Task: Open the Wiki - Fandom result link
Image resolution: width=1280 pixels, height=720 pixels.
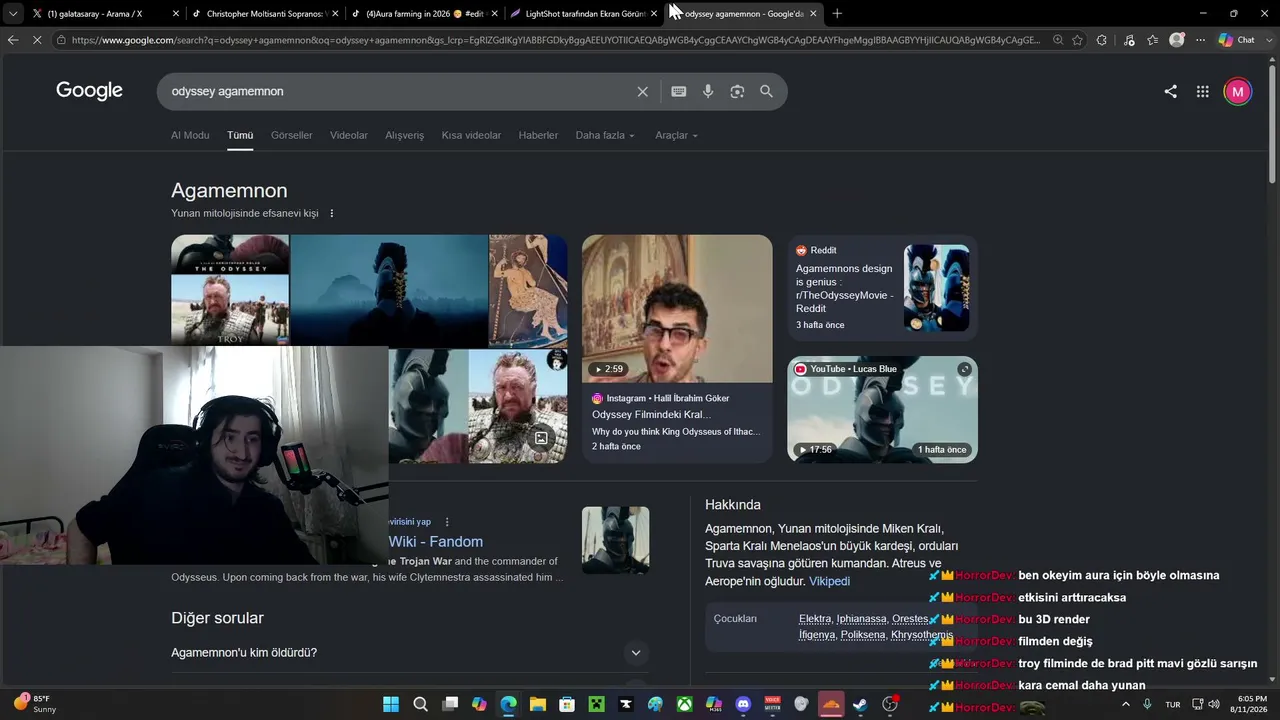Action: (x=435, y=541)
